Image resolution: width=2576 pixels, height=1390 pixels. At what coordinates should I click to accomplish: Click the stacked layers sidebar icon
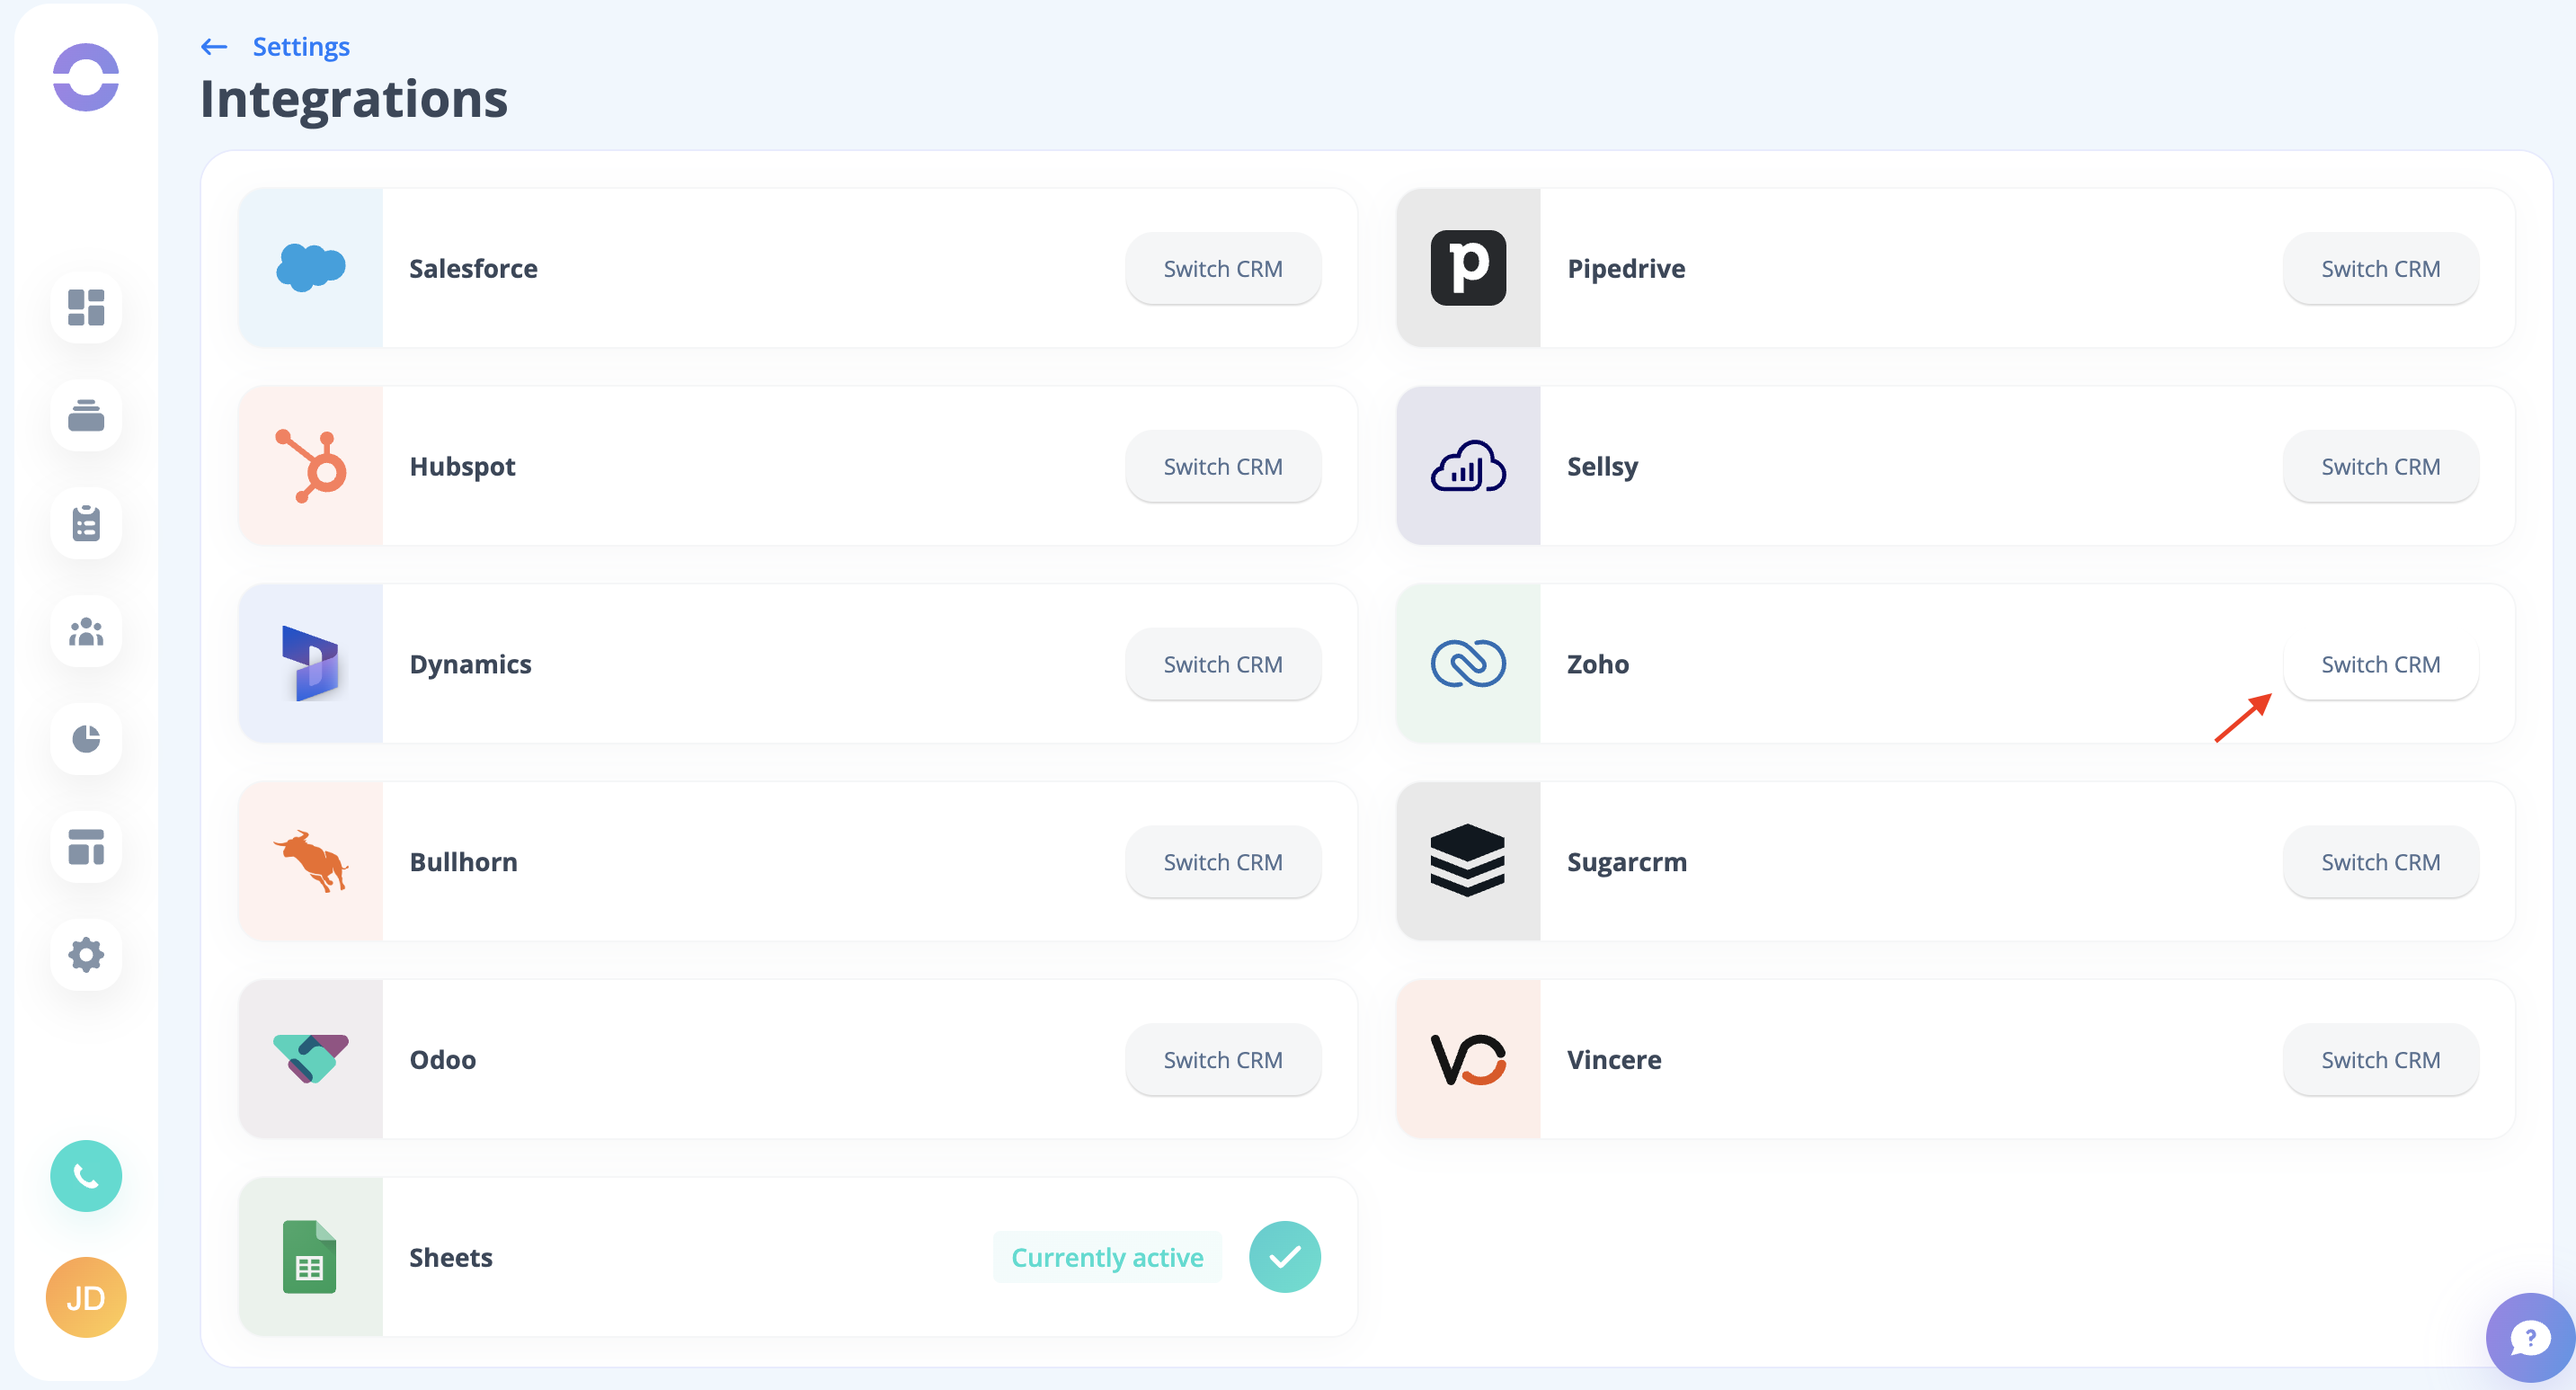86,415
